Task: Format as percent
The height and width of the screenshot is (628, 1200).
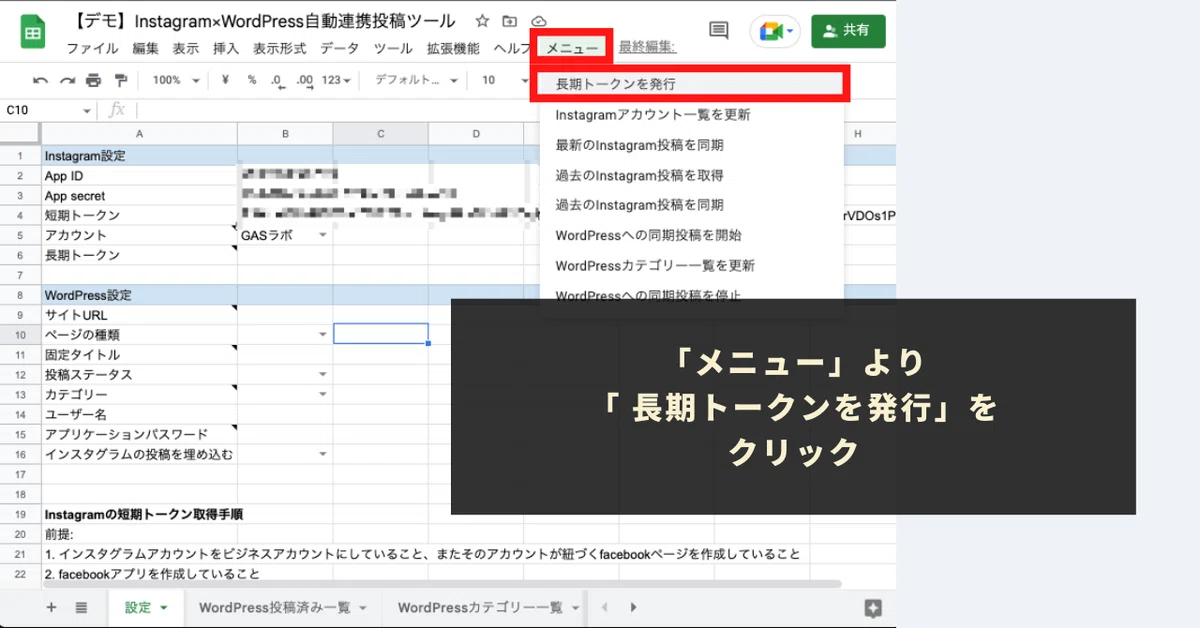Action: (252, 81)
